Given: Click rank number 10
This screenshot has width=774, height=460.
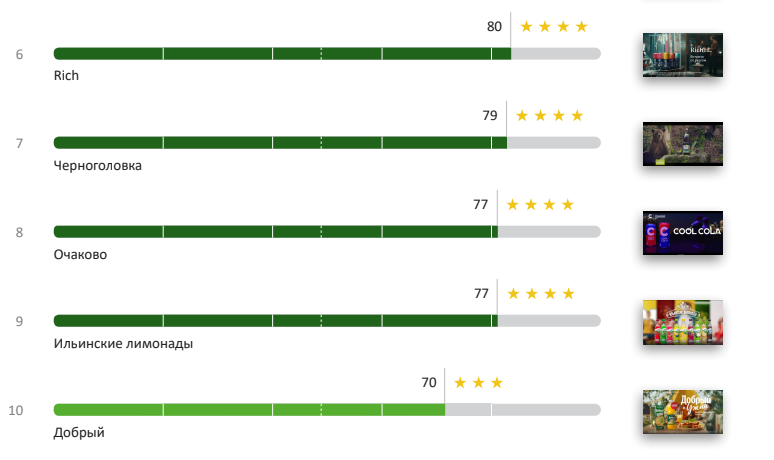Looking at the screenshot, I should click(x=16, y=410).
